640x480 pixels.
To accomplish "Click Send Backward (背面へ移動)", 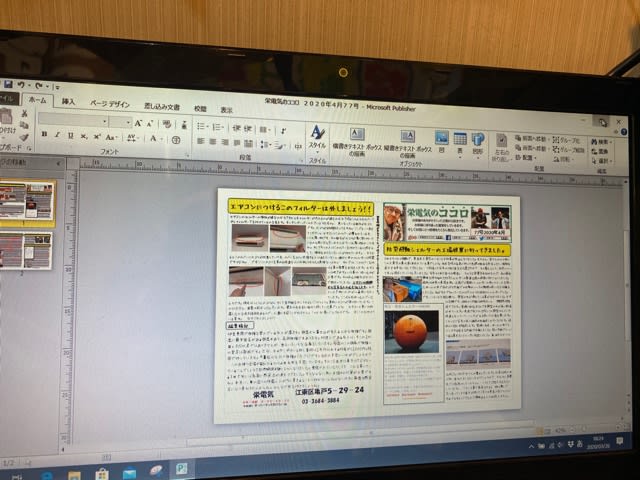I will [x=530, y=148].
